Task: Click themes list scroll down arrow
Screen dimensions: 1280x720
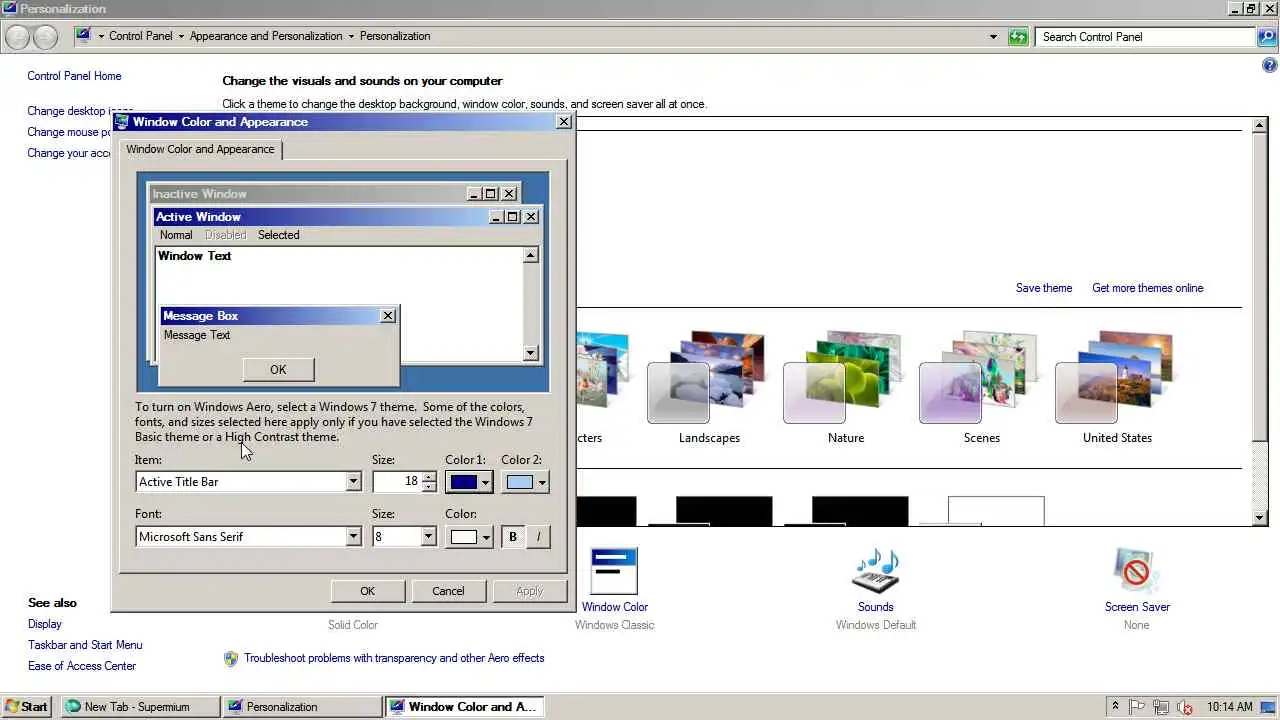Action: click(x=1260, y=517)
